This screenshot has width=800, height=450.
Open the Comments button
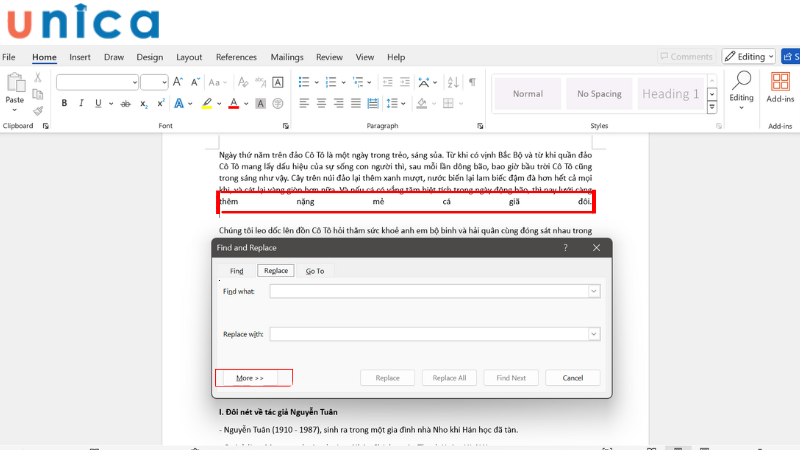click(686, 57)
